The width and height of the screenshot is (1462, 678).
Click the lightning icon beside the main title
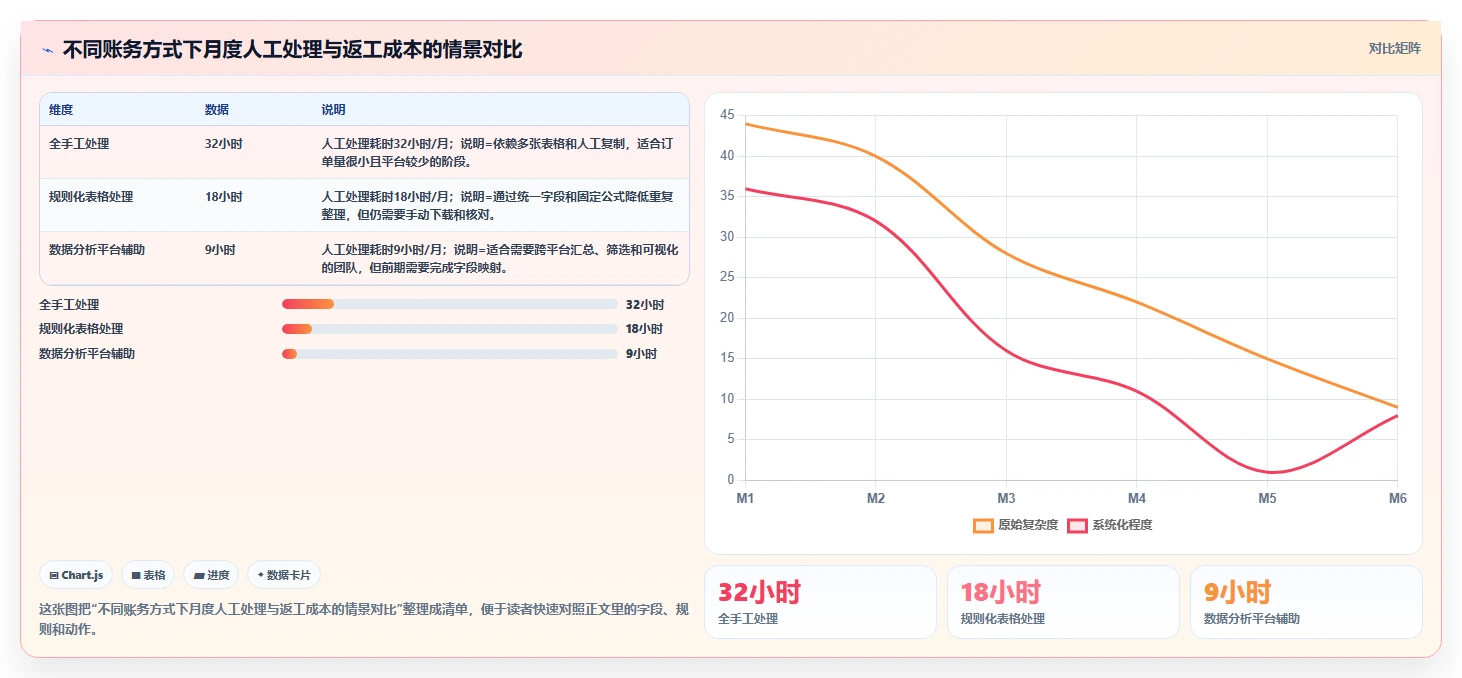(48, 50)
